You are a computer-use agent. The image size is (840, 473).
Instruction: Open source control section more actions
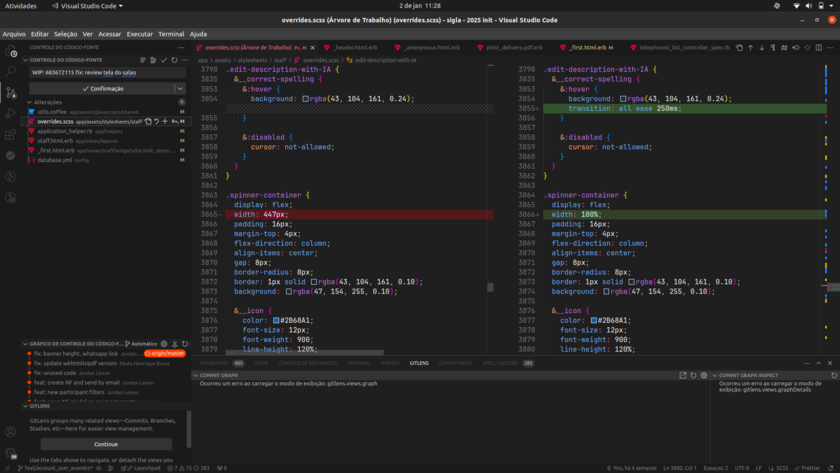185,60
